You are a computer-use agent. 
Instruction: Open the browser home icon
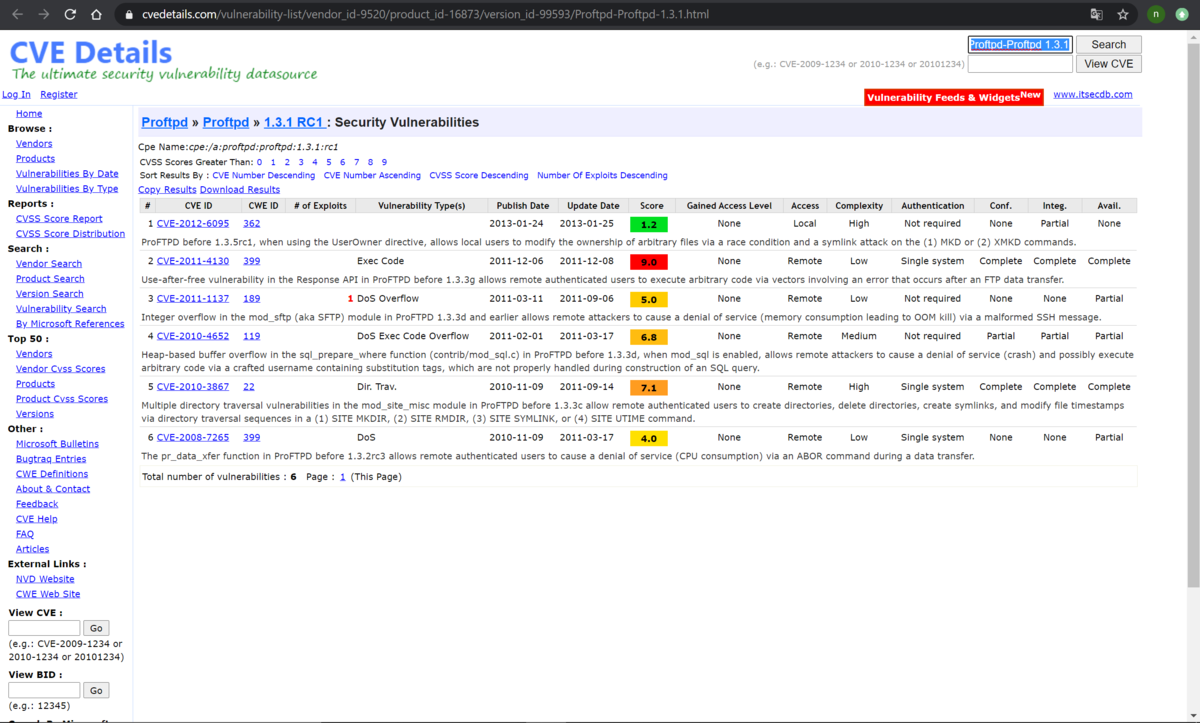pos(96,15)
